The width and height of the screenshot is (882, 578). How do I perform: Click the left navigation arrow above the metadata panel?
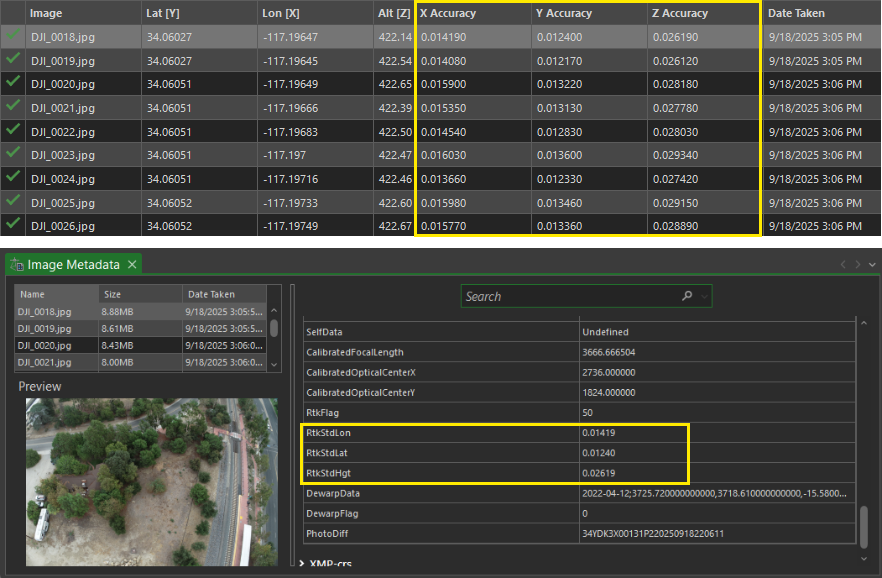click(843, 264)
